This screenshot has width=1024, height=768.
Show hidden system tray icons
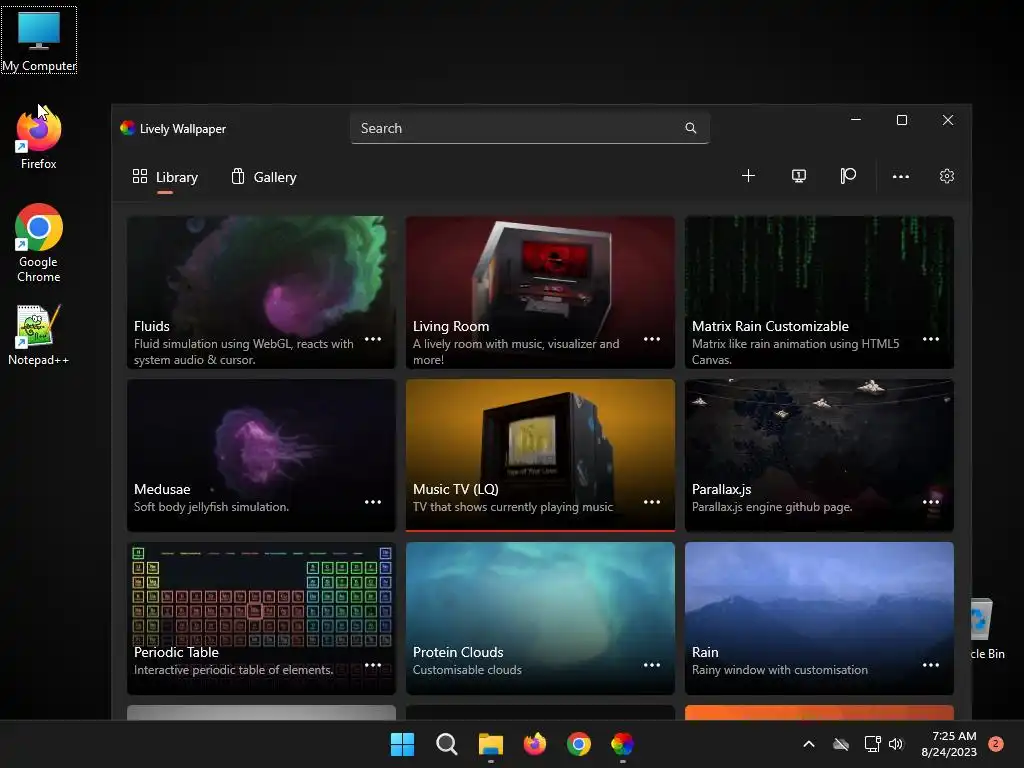coord(808,744)
